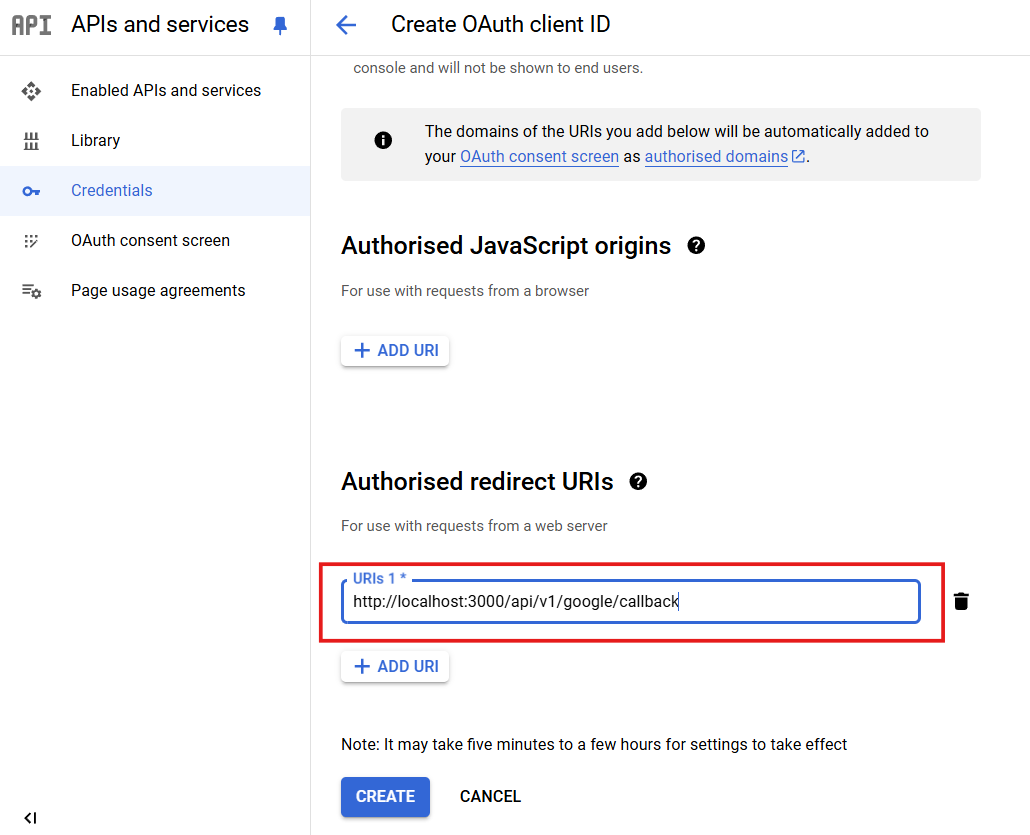This screenshot has width=1030, height=835.
Task: Click the key icon for Credentials
Action: point(31,191)
